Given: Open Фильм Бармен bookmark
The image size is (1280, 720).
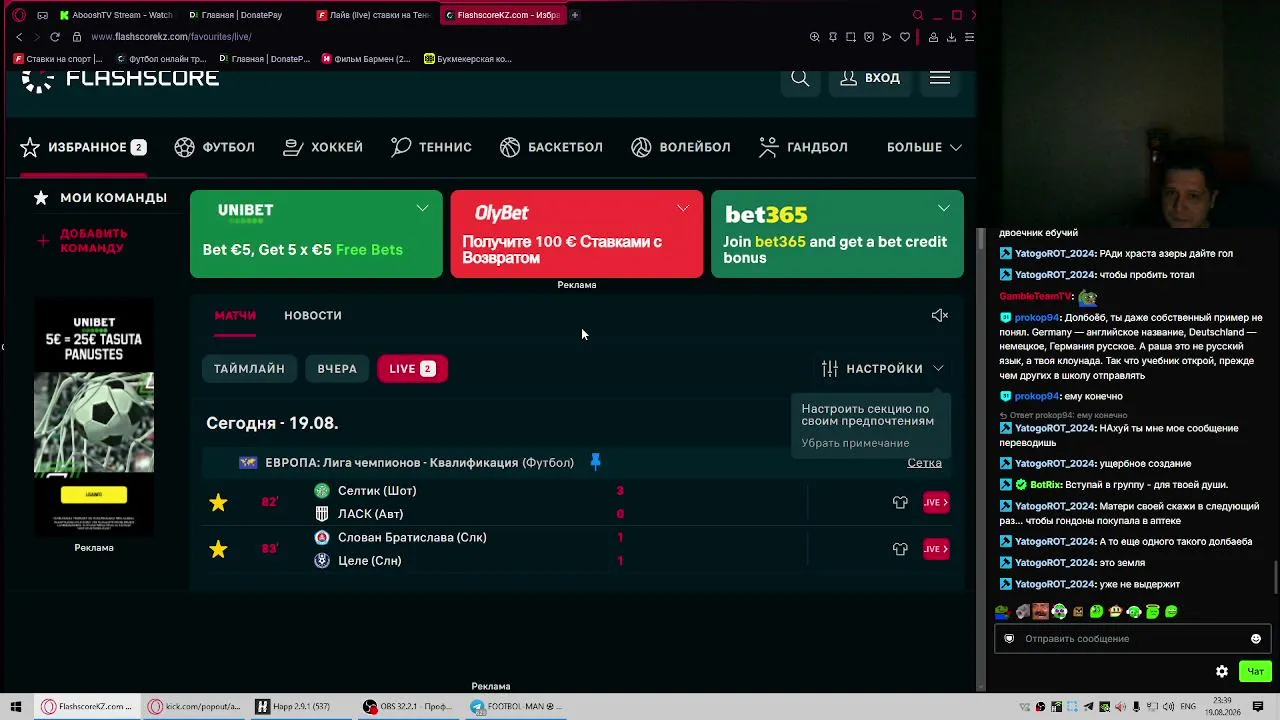Looking at the screenshot, I should 366,59.
